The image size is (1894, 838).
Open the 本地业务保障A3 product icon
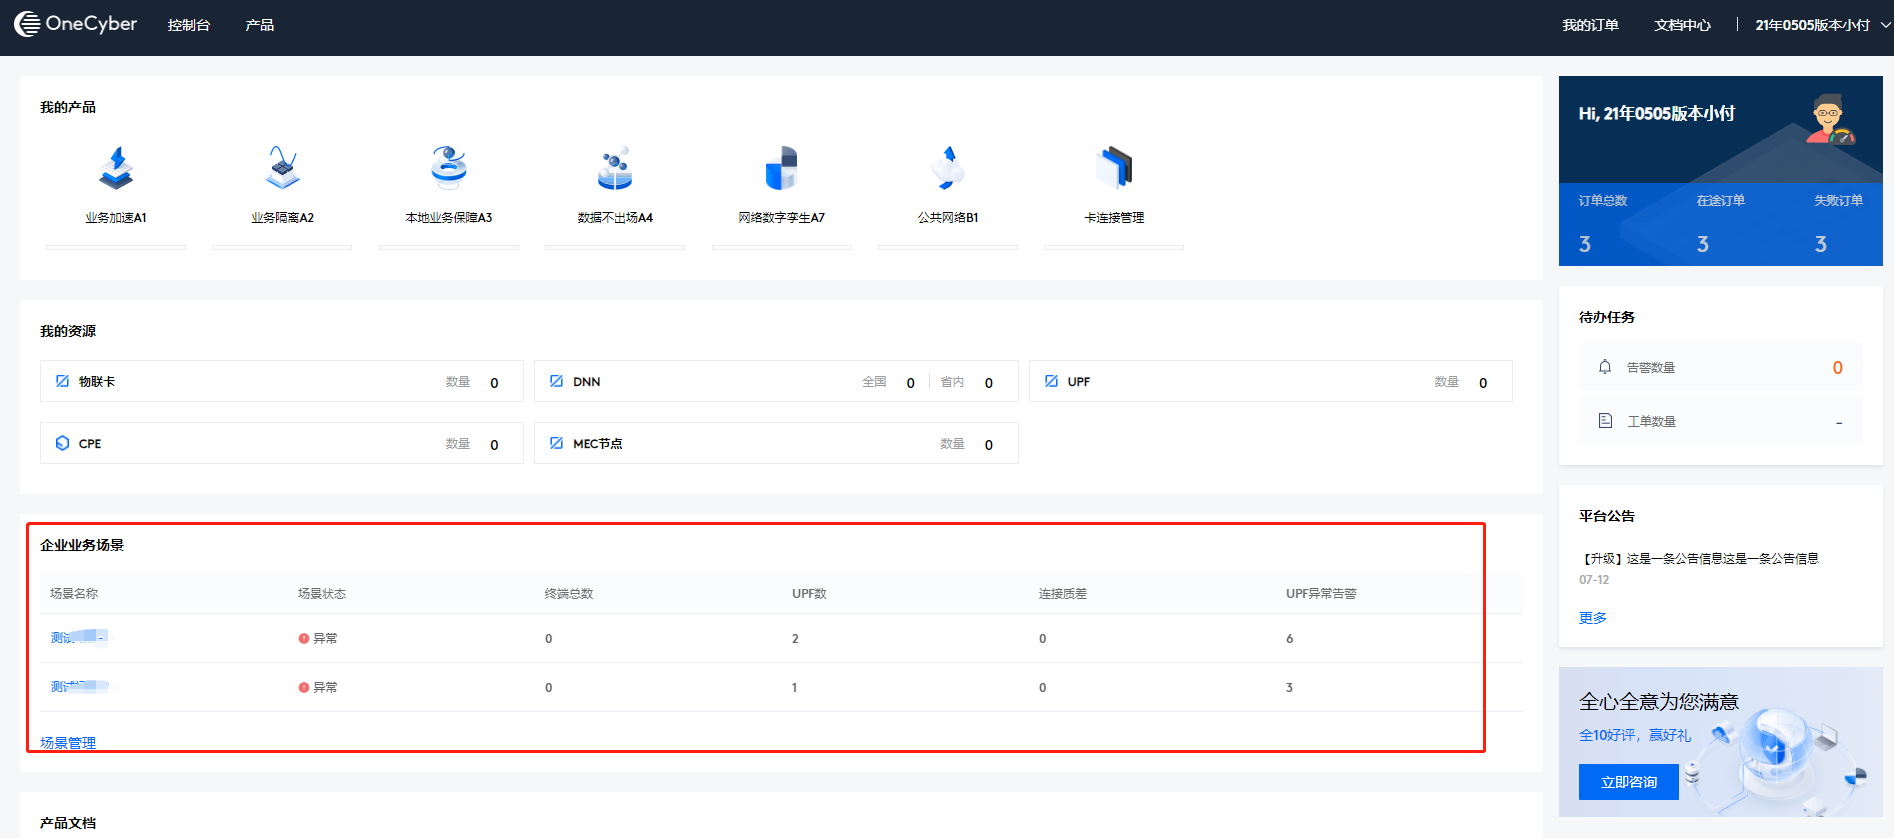(449, 168)
